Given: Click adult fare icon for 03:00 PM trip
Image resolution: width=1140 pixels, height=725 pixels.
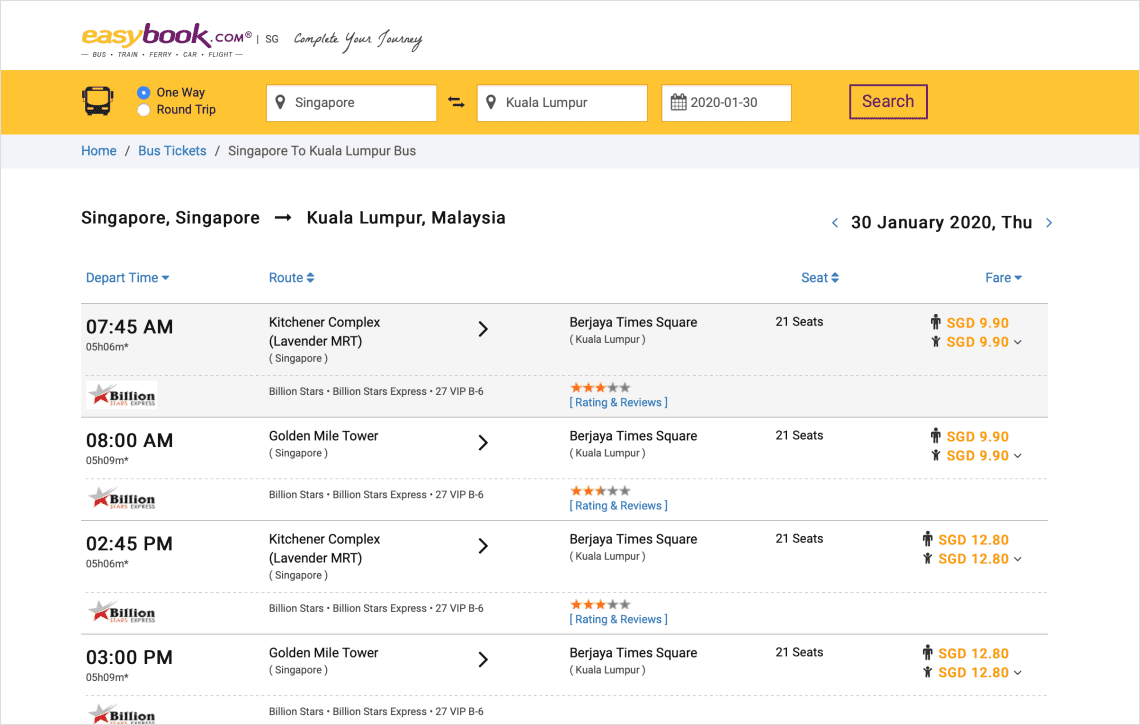Looking at the screenshot, I should pyautogui.click(x=927, y=652).
